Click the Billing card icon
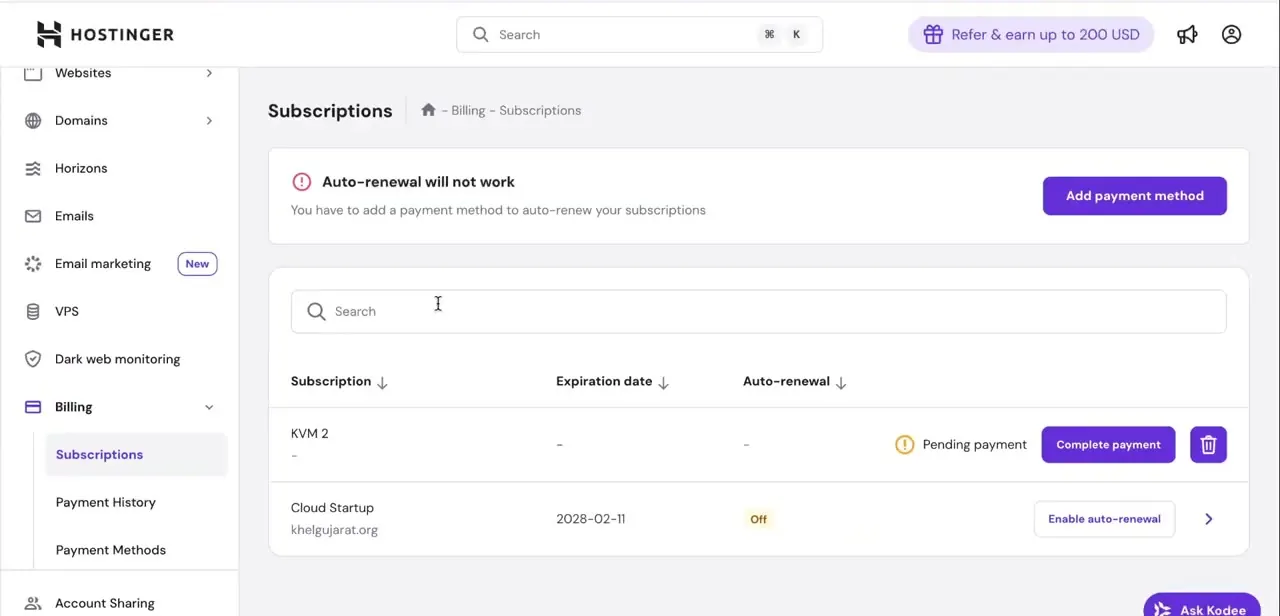Image resolution: width=1280 pixels, height=616 pixels. click(33, 407)
